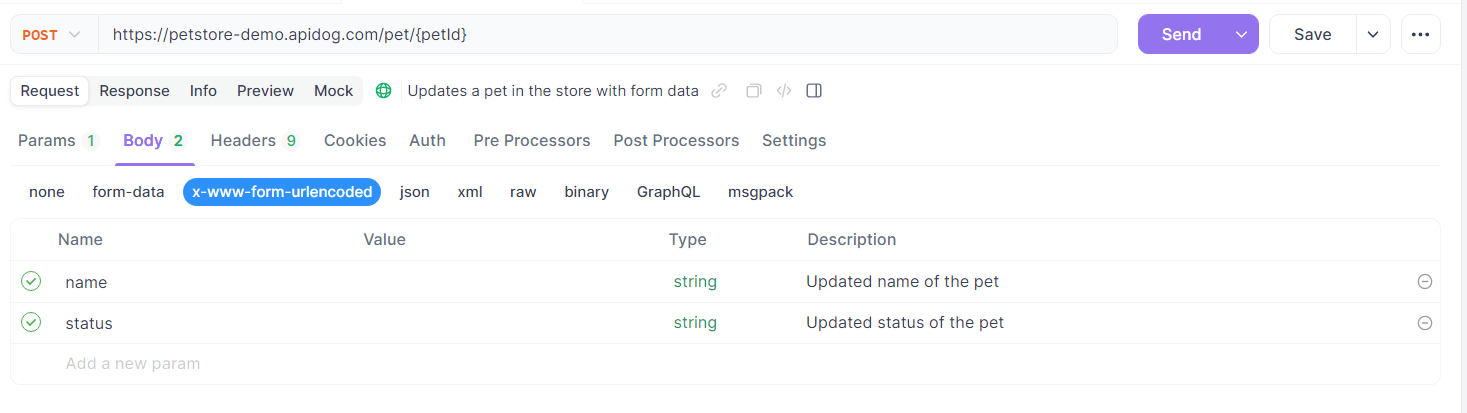The image size is (1467, 413).
Task: Select the form-data body type
Action: click(x=128, y=192)
